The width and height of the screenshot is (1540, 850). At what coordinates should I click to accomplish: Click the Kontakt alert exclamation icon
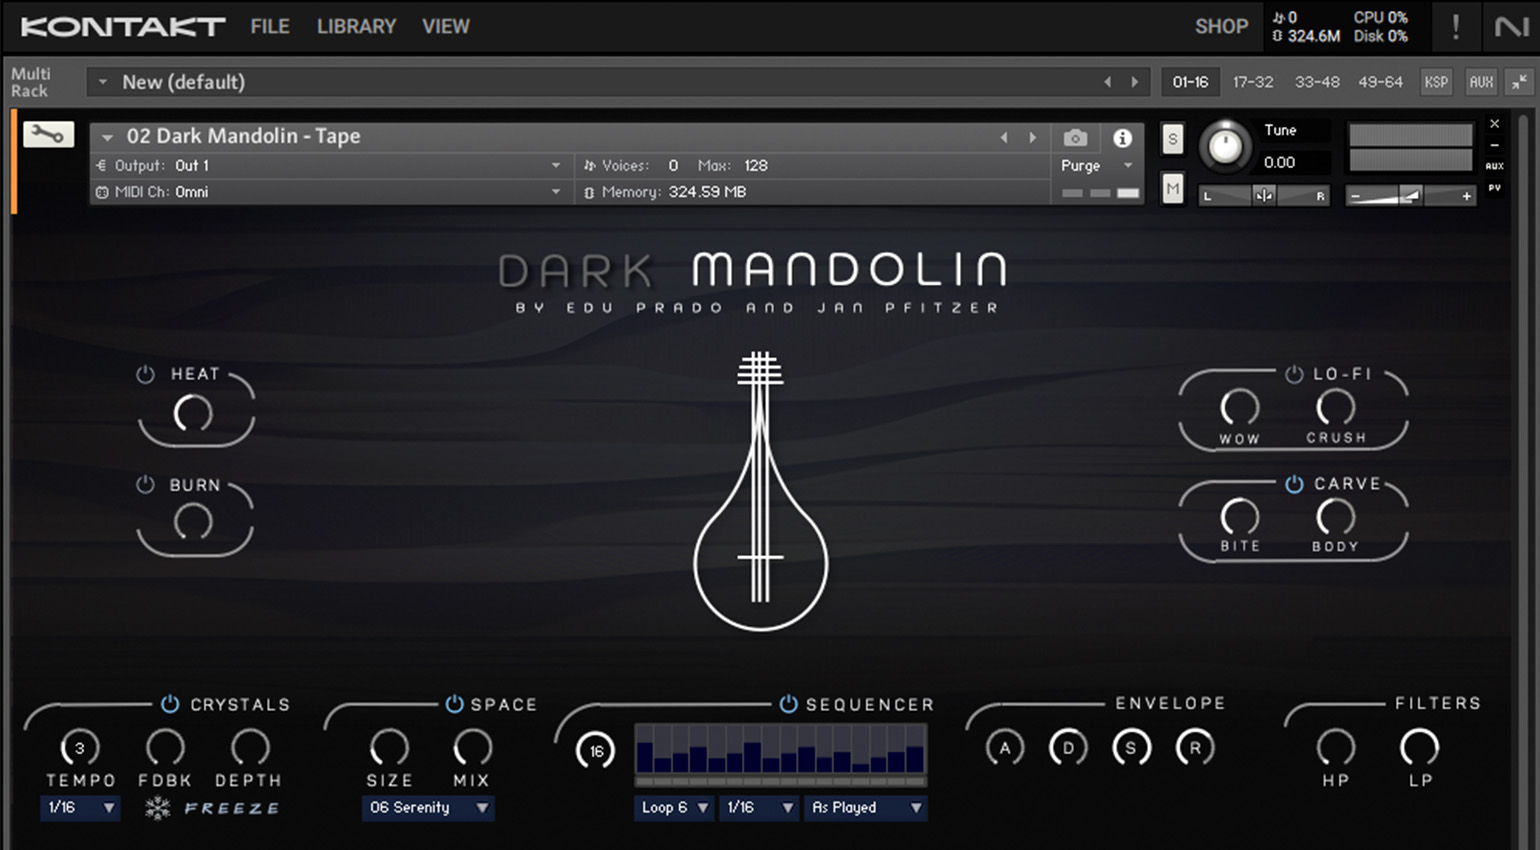pos(1455,27)
